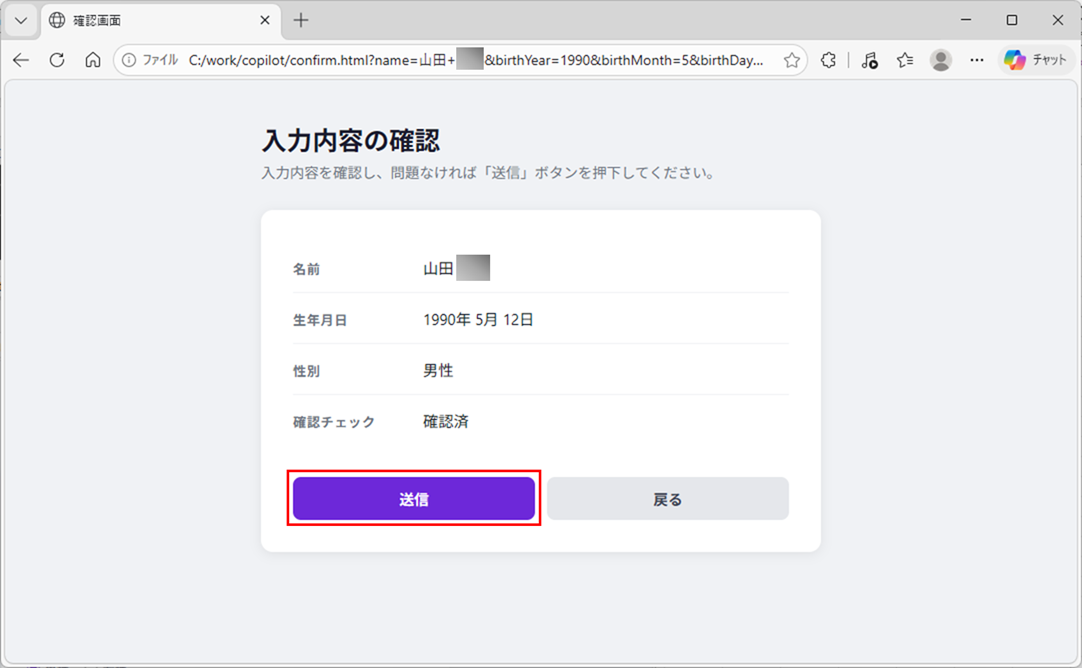Image resolution: width=1082 pixels, height=668 pixels.
Task: Open the Extensions puzzle icon
Action: [x=828, y=60]
